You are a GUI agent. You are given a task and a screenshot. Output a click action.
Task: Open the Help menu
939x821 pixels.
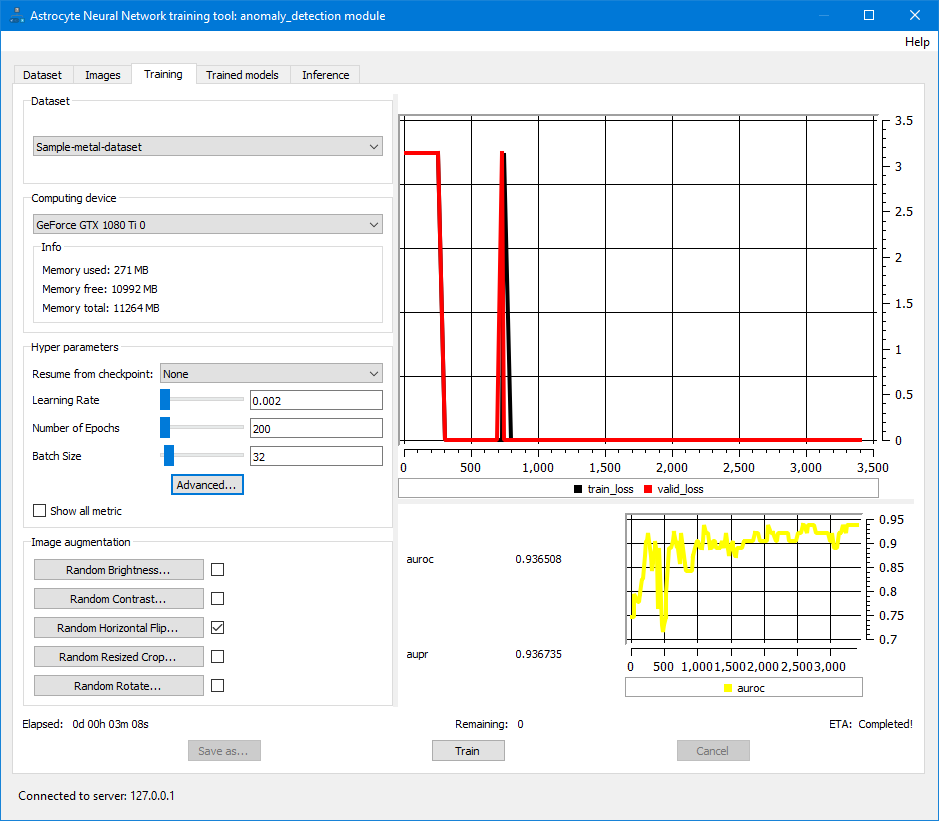click(x=916, y=42)
